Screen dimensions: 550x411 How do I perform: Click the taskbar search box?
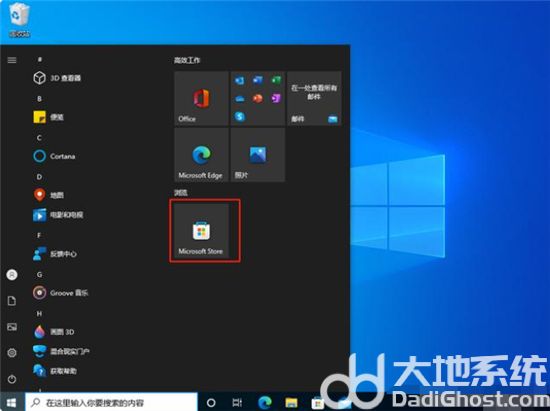(x=111, y=403)
